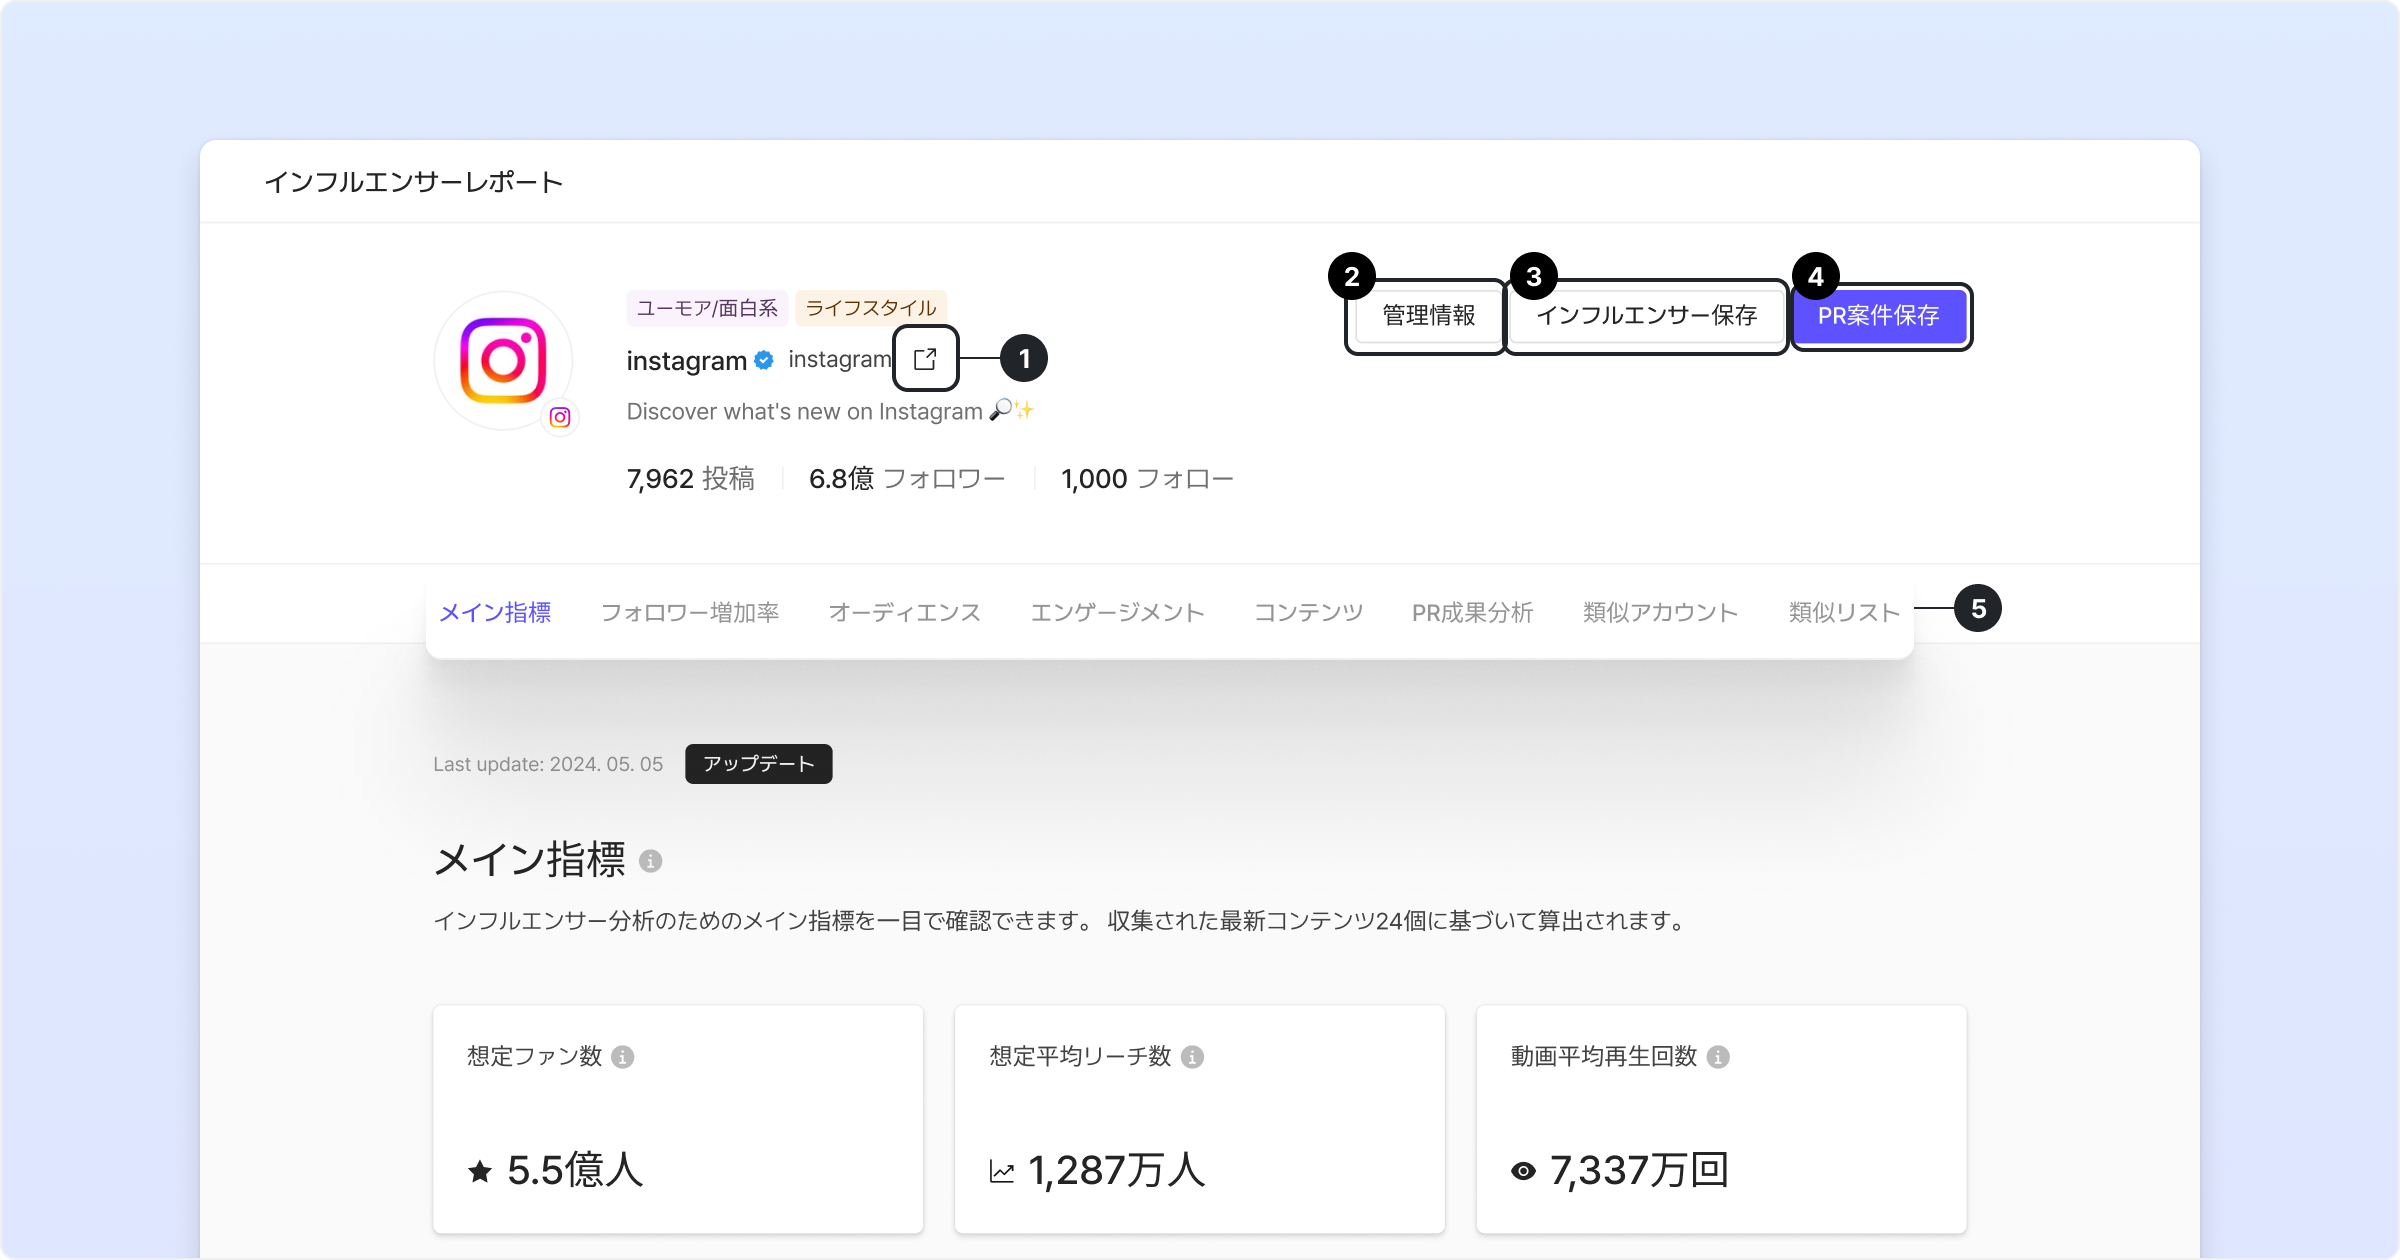Select the エンゲージメント tab
Screen dimensions: 2400x1260
(x=1117, y=613)
